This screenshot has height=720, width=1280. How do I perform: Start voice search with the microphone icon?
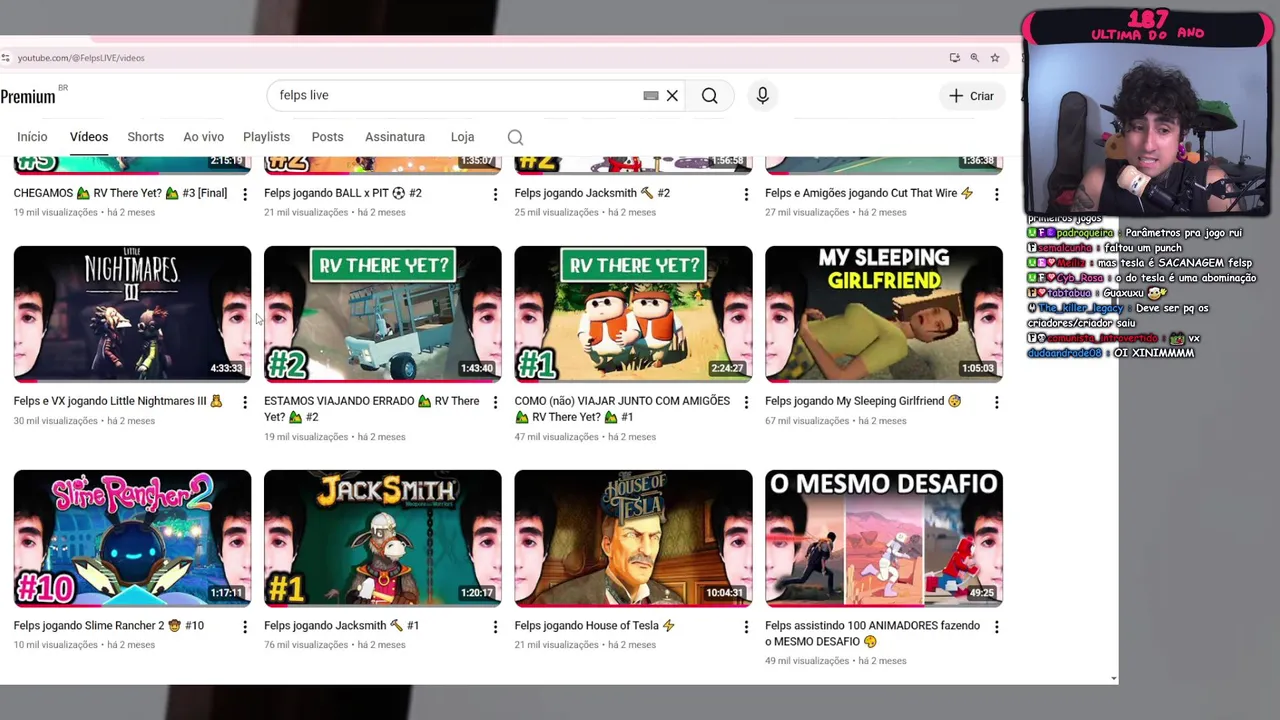click(762, 95)
